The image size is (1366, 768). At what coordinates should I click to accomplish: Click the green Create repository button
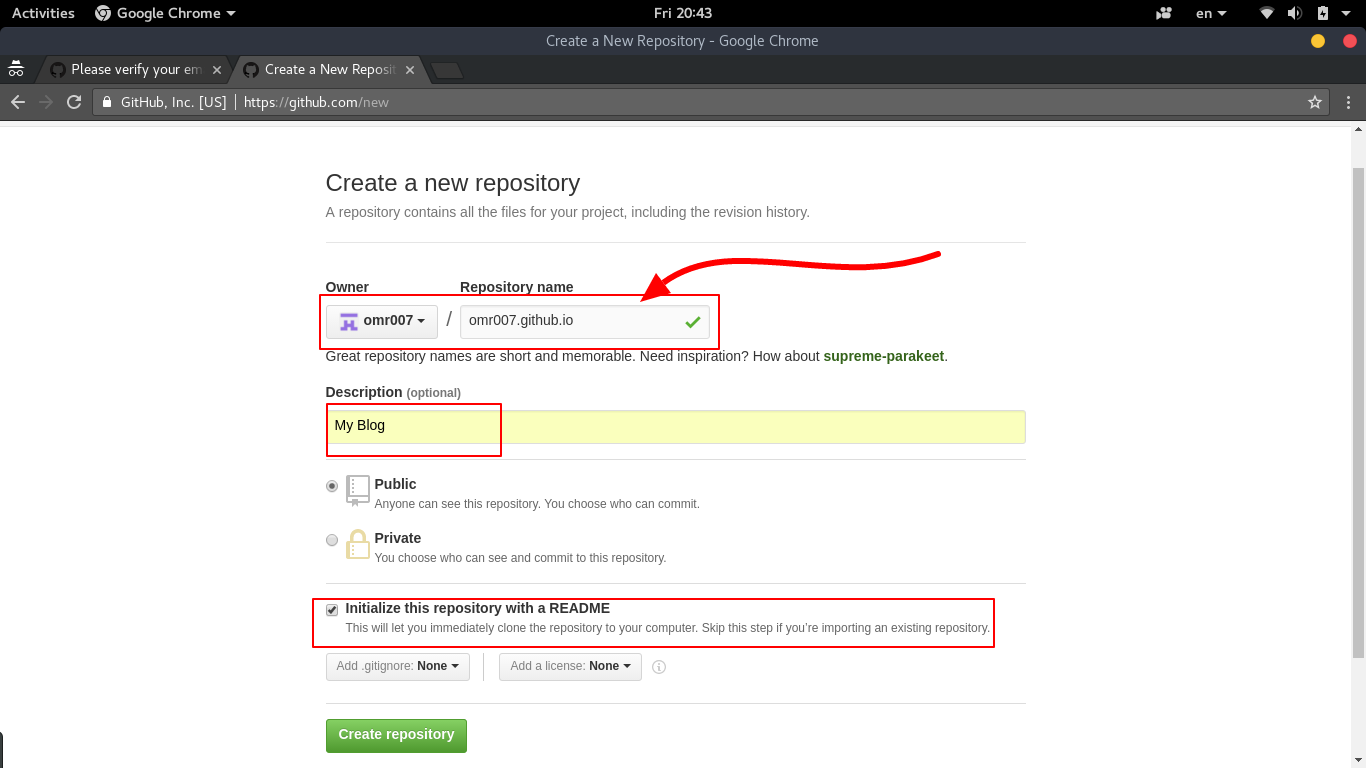coord(396,735)
